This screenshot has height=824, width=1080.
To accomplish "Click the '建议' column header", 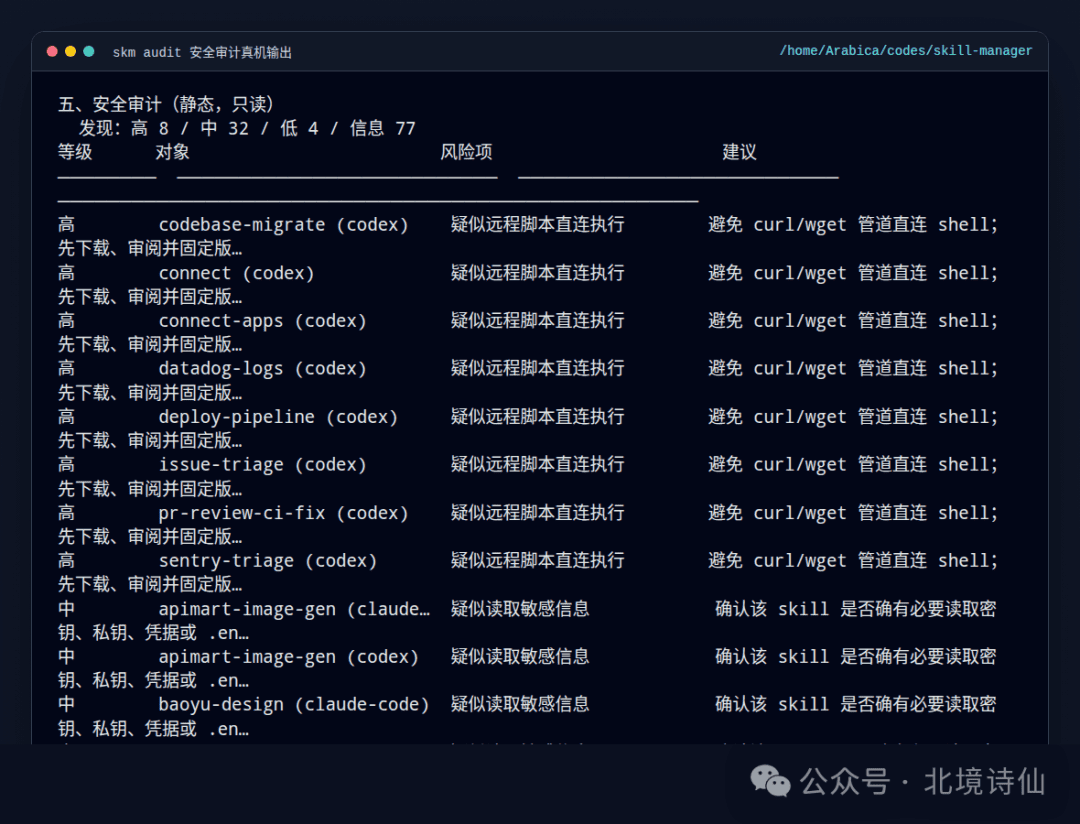I will click(x=739, y=152).
